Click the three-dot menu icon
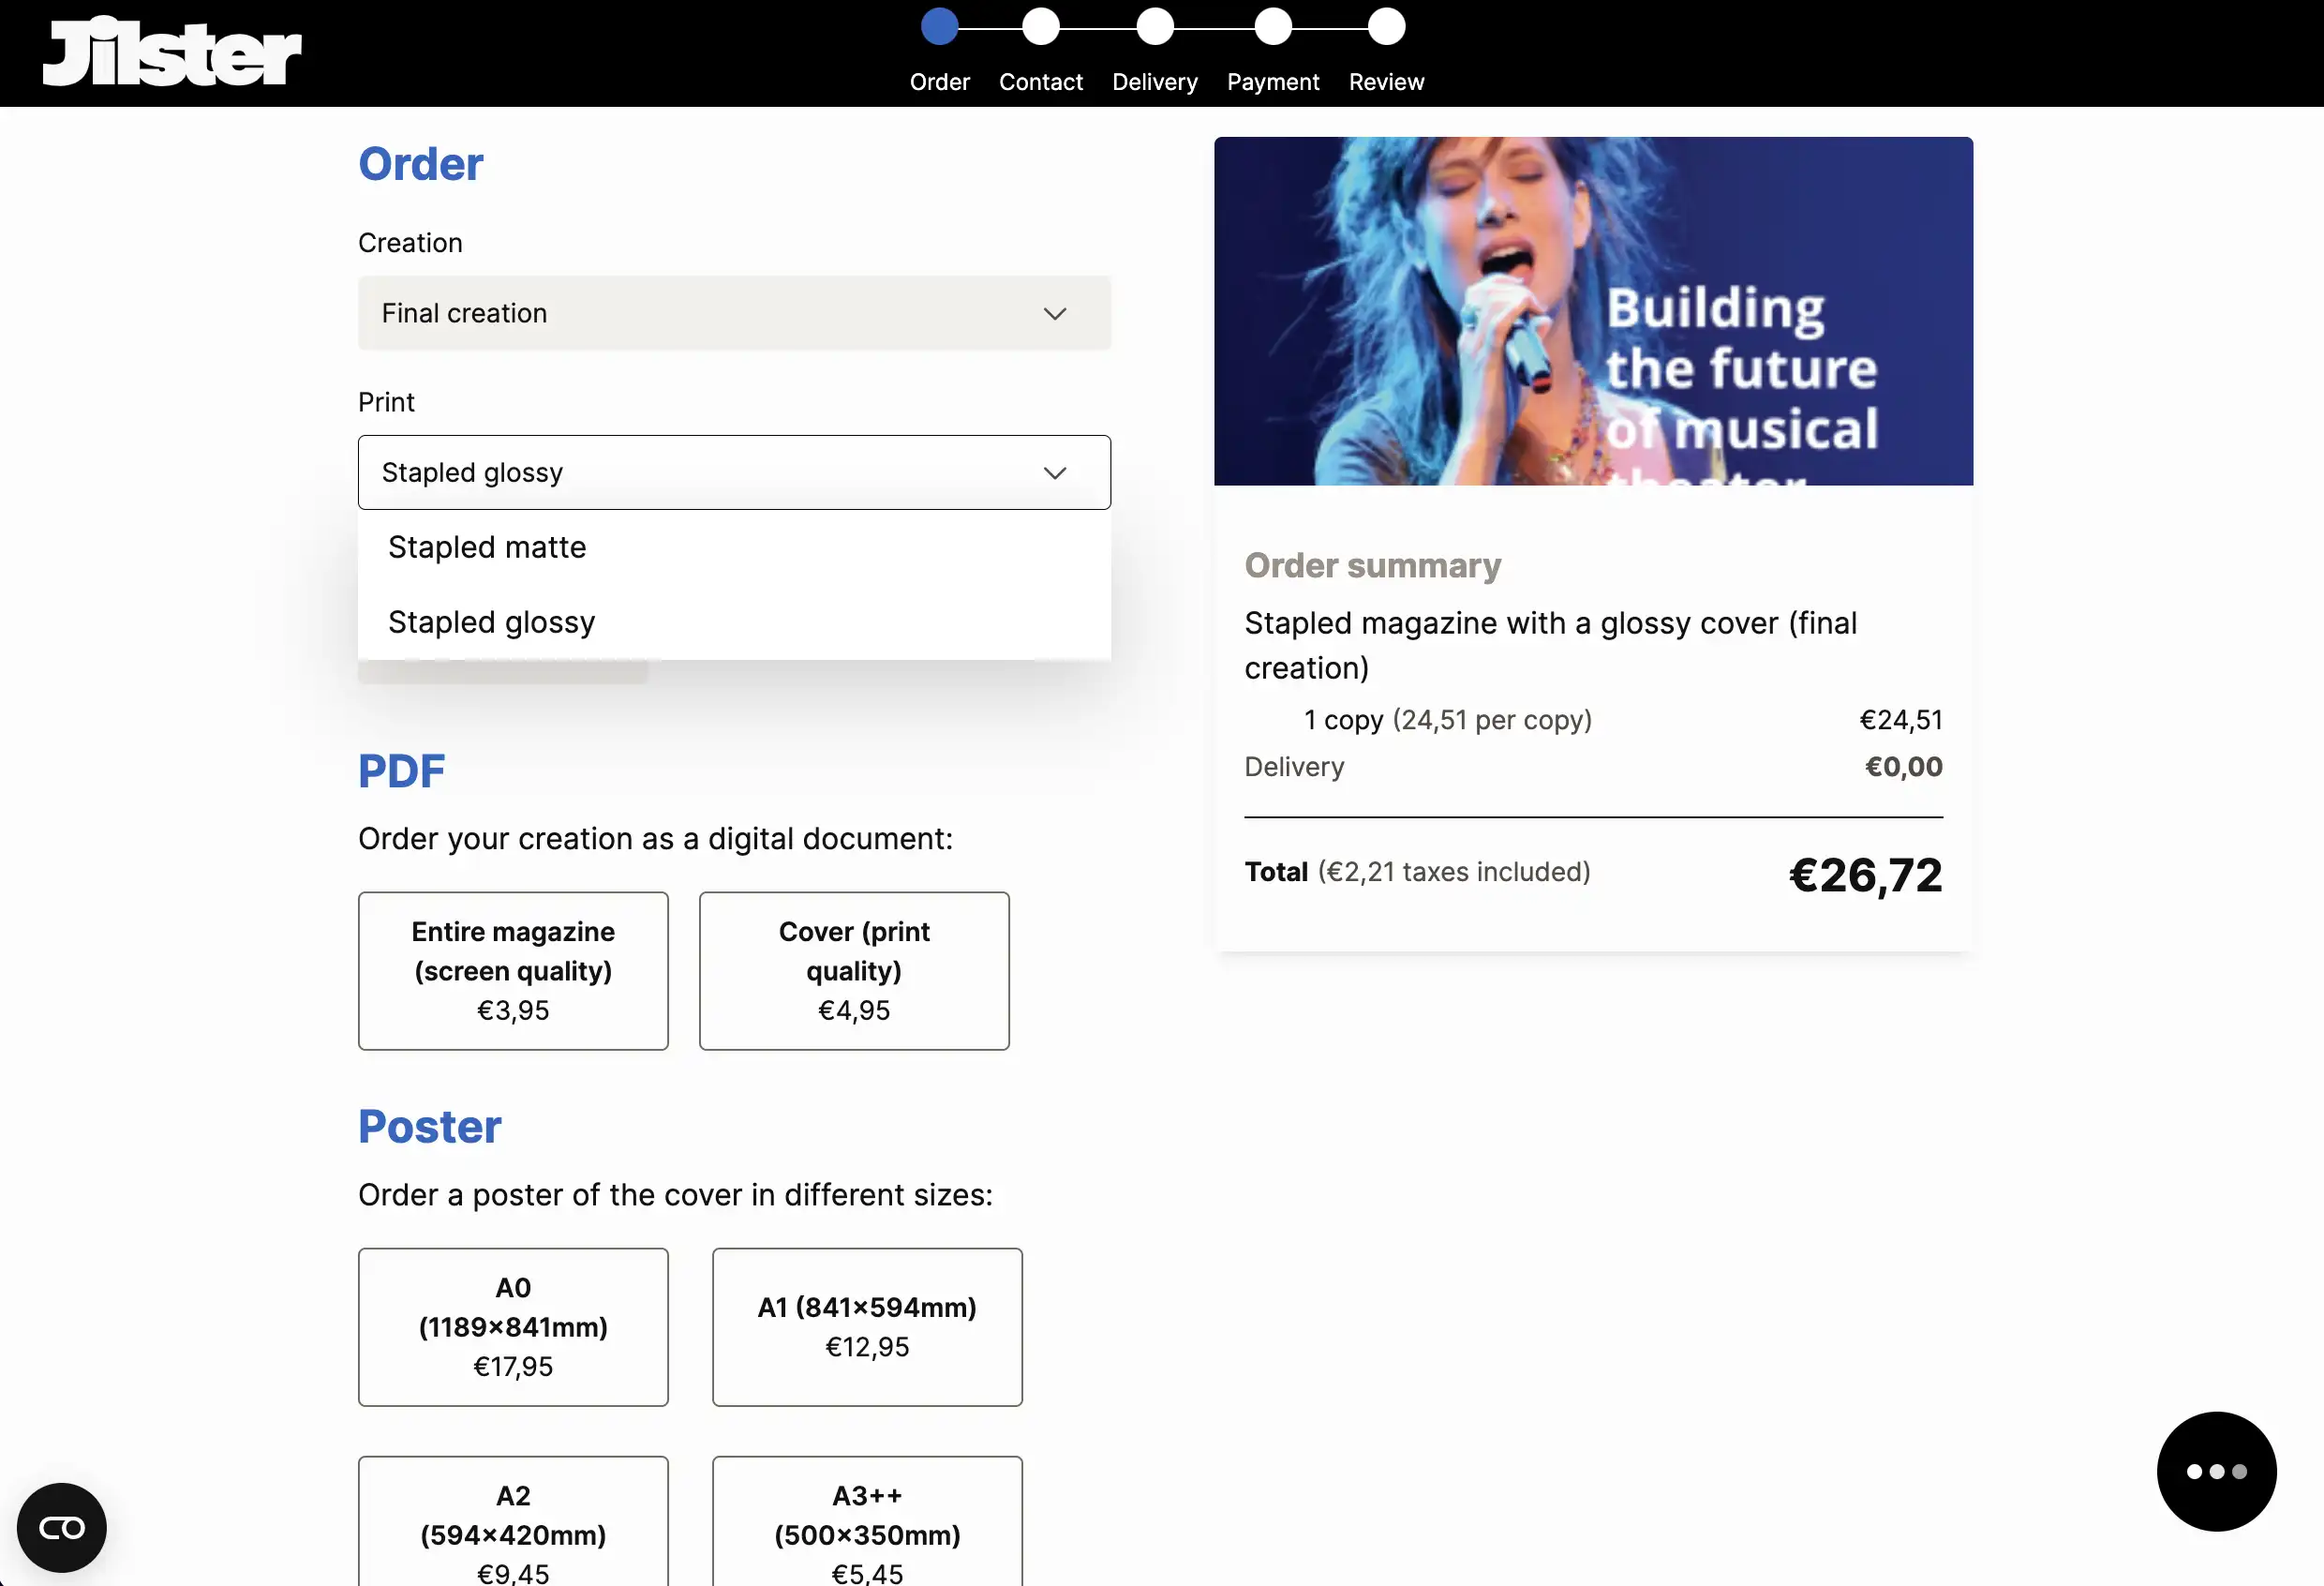 tap(2216, 1472)
